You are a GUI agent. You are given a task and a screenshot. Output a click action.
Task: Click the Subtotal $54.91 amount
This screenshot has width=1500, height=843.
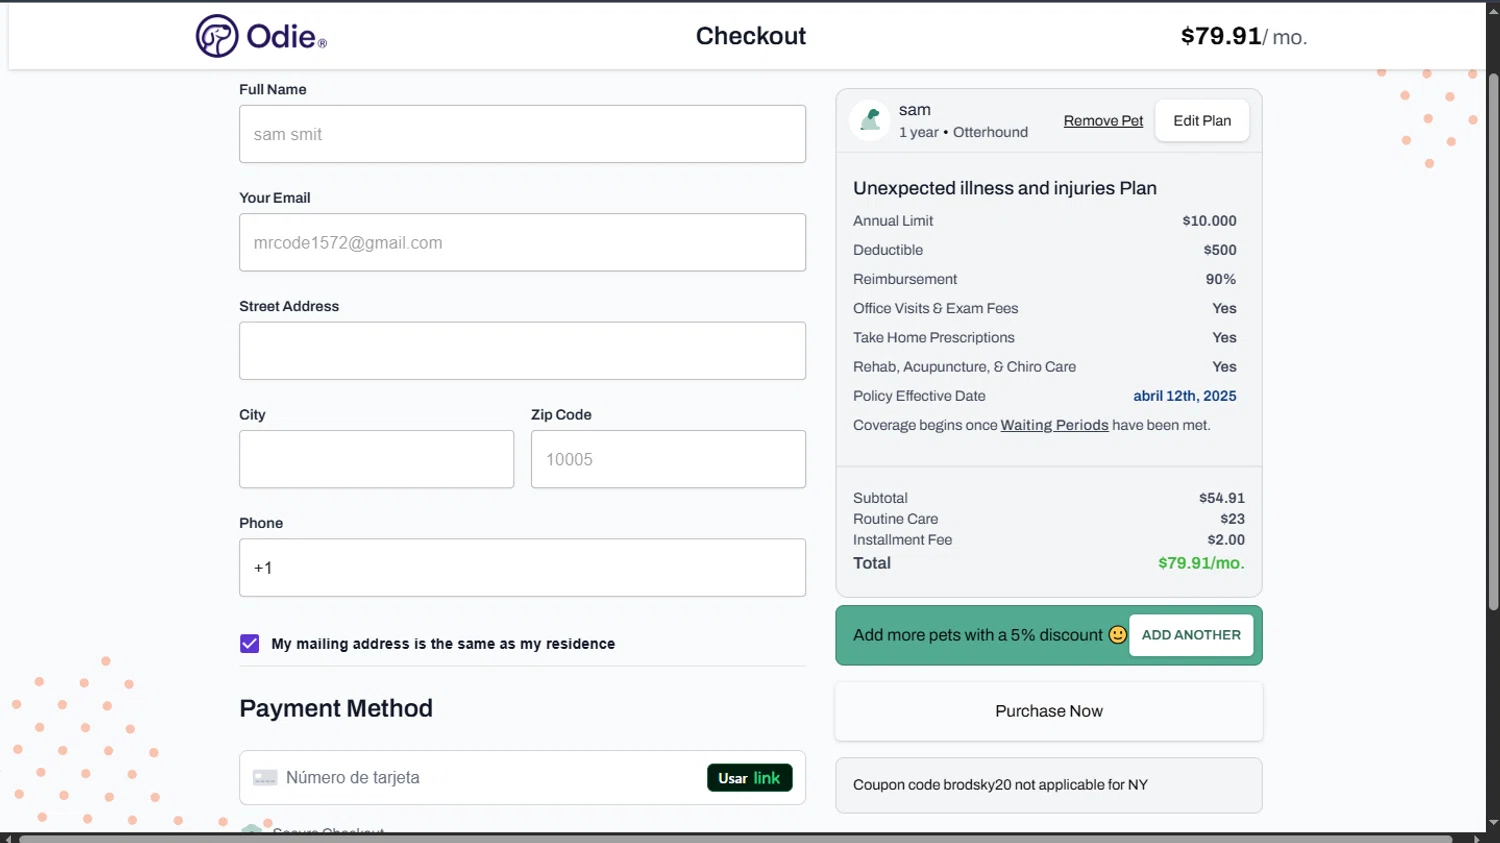click(x=1222, y=498)
